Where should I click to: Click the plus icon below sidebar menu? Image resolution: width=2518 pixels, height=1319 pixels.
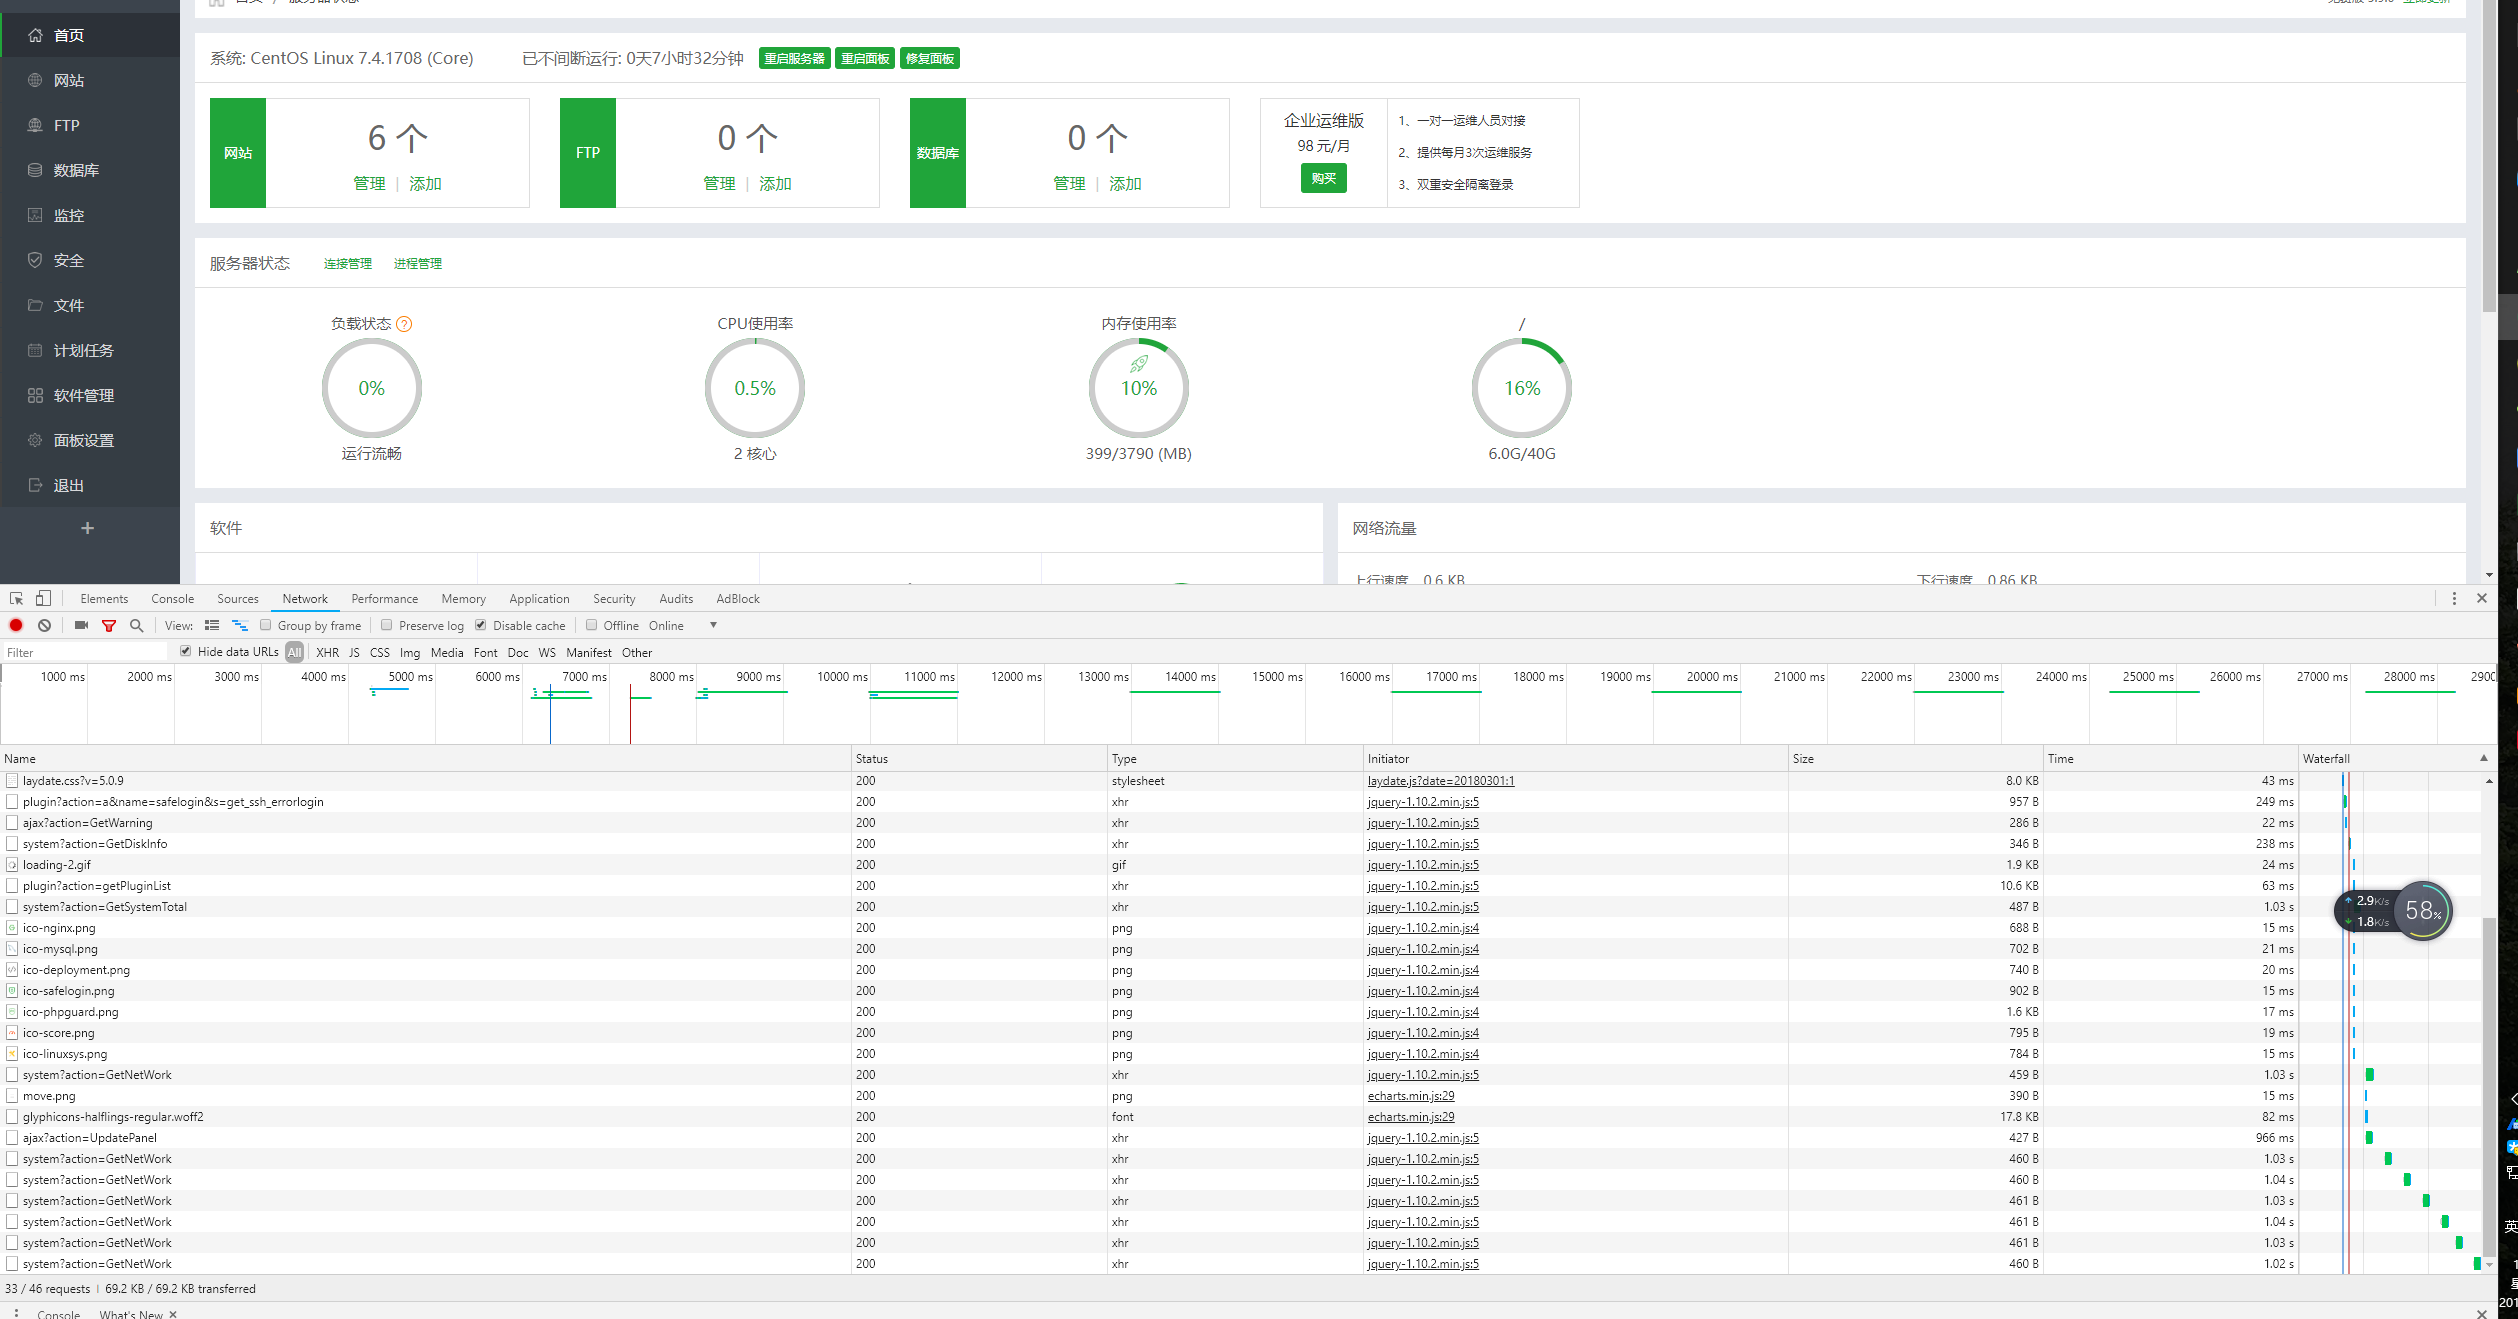pyautogui.click(x=88, y=528)
